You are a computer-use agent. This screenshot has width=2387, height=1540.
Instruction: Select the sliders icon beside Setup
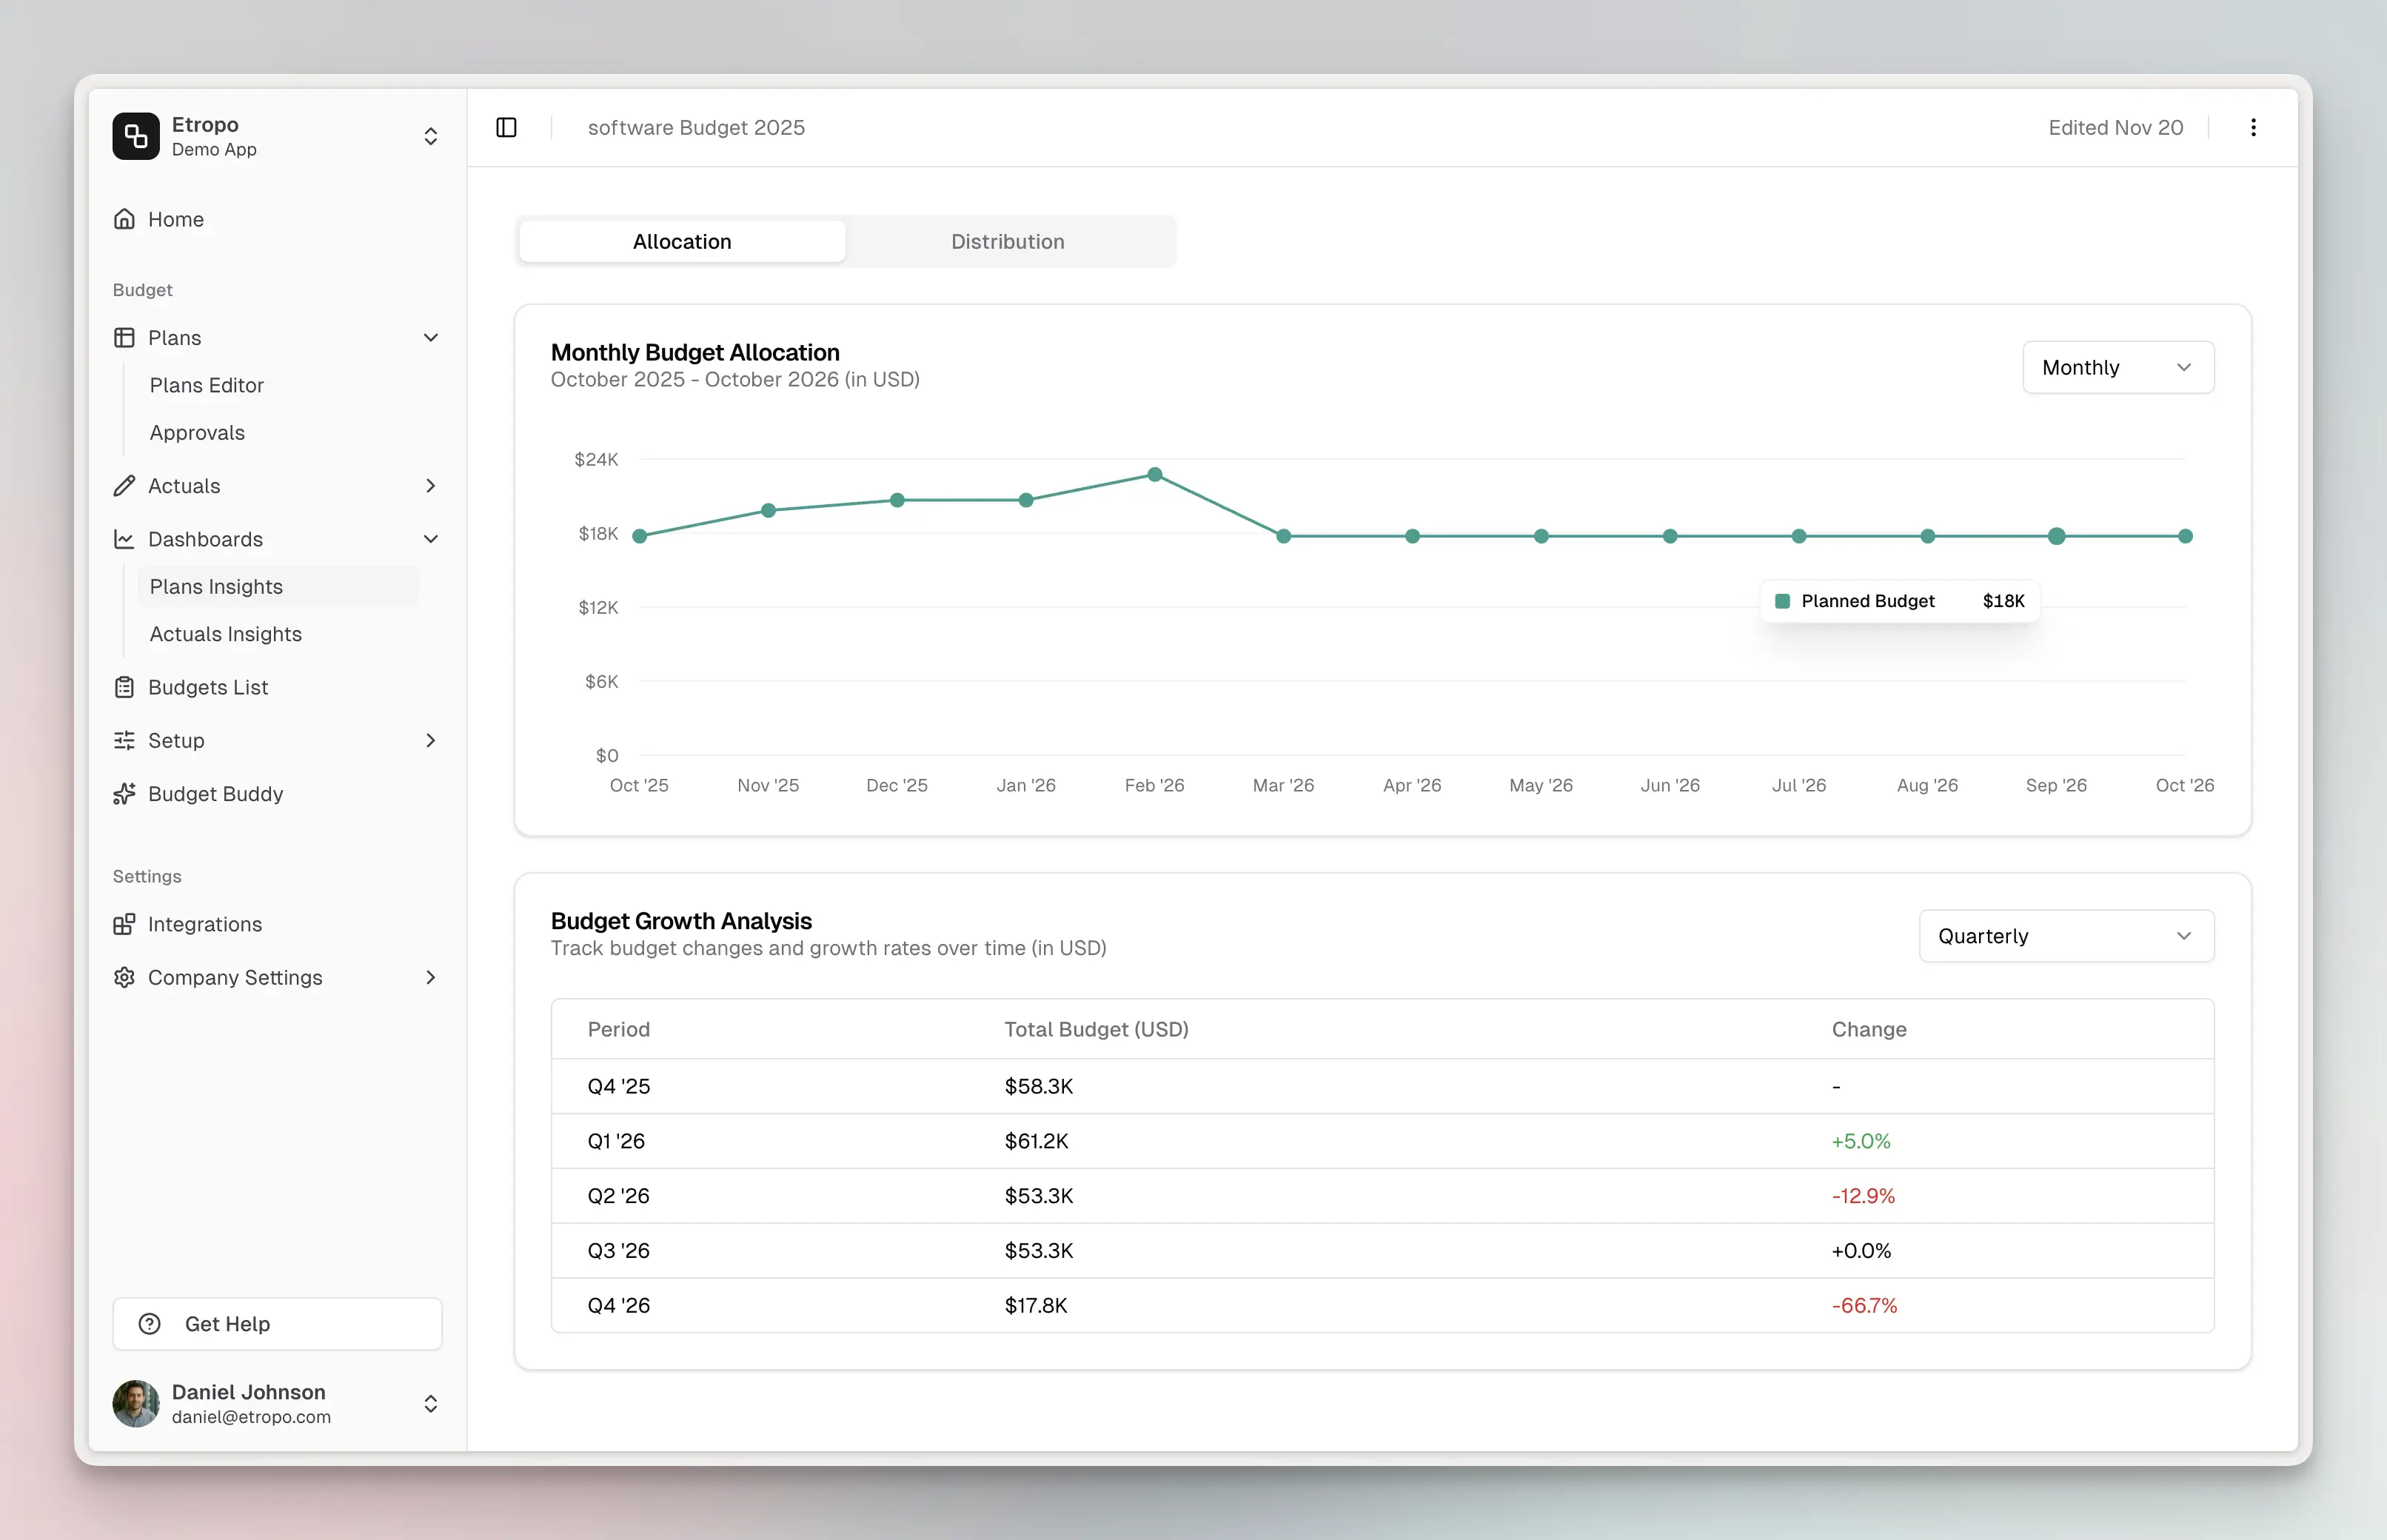(124, 740)
